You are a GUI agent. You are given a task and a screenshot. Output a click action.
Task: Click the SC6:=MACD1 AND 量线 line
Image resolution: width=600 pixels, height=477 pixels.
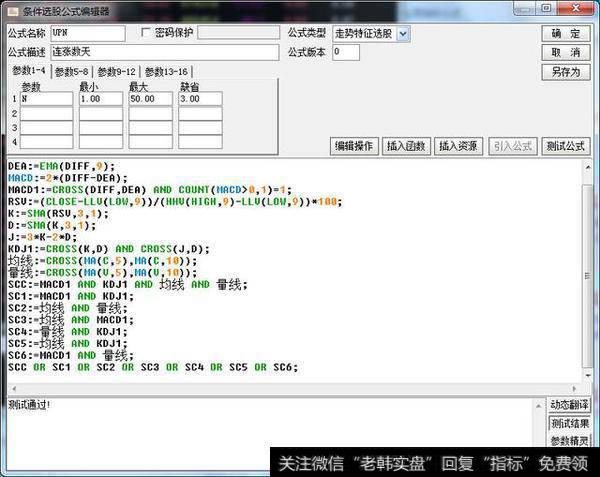71,355
